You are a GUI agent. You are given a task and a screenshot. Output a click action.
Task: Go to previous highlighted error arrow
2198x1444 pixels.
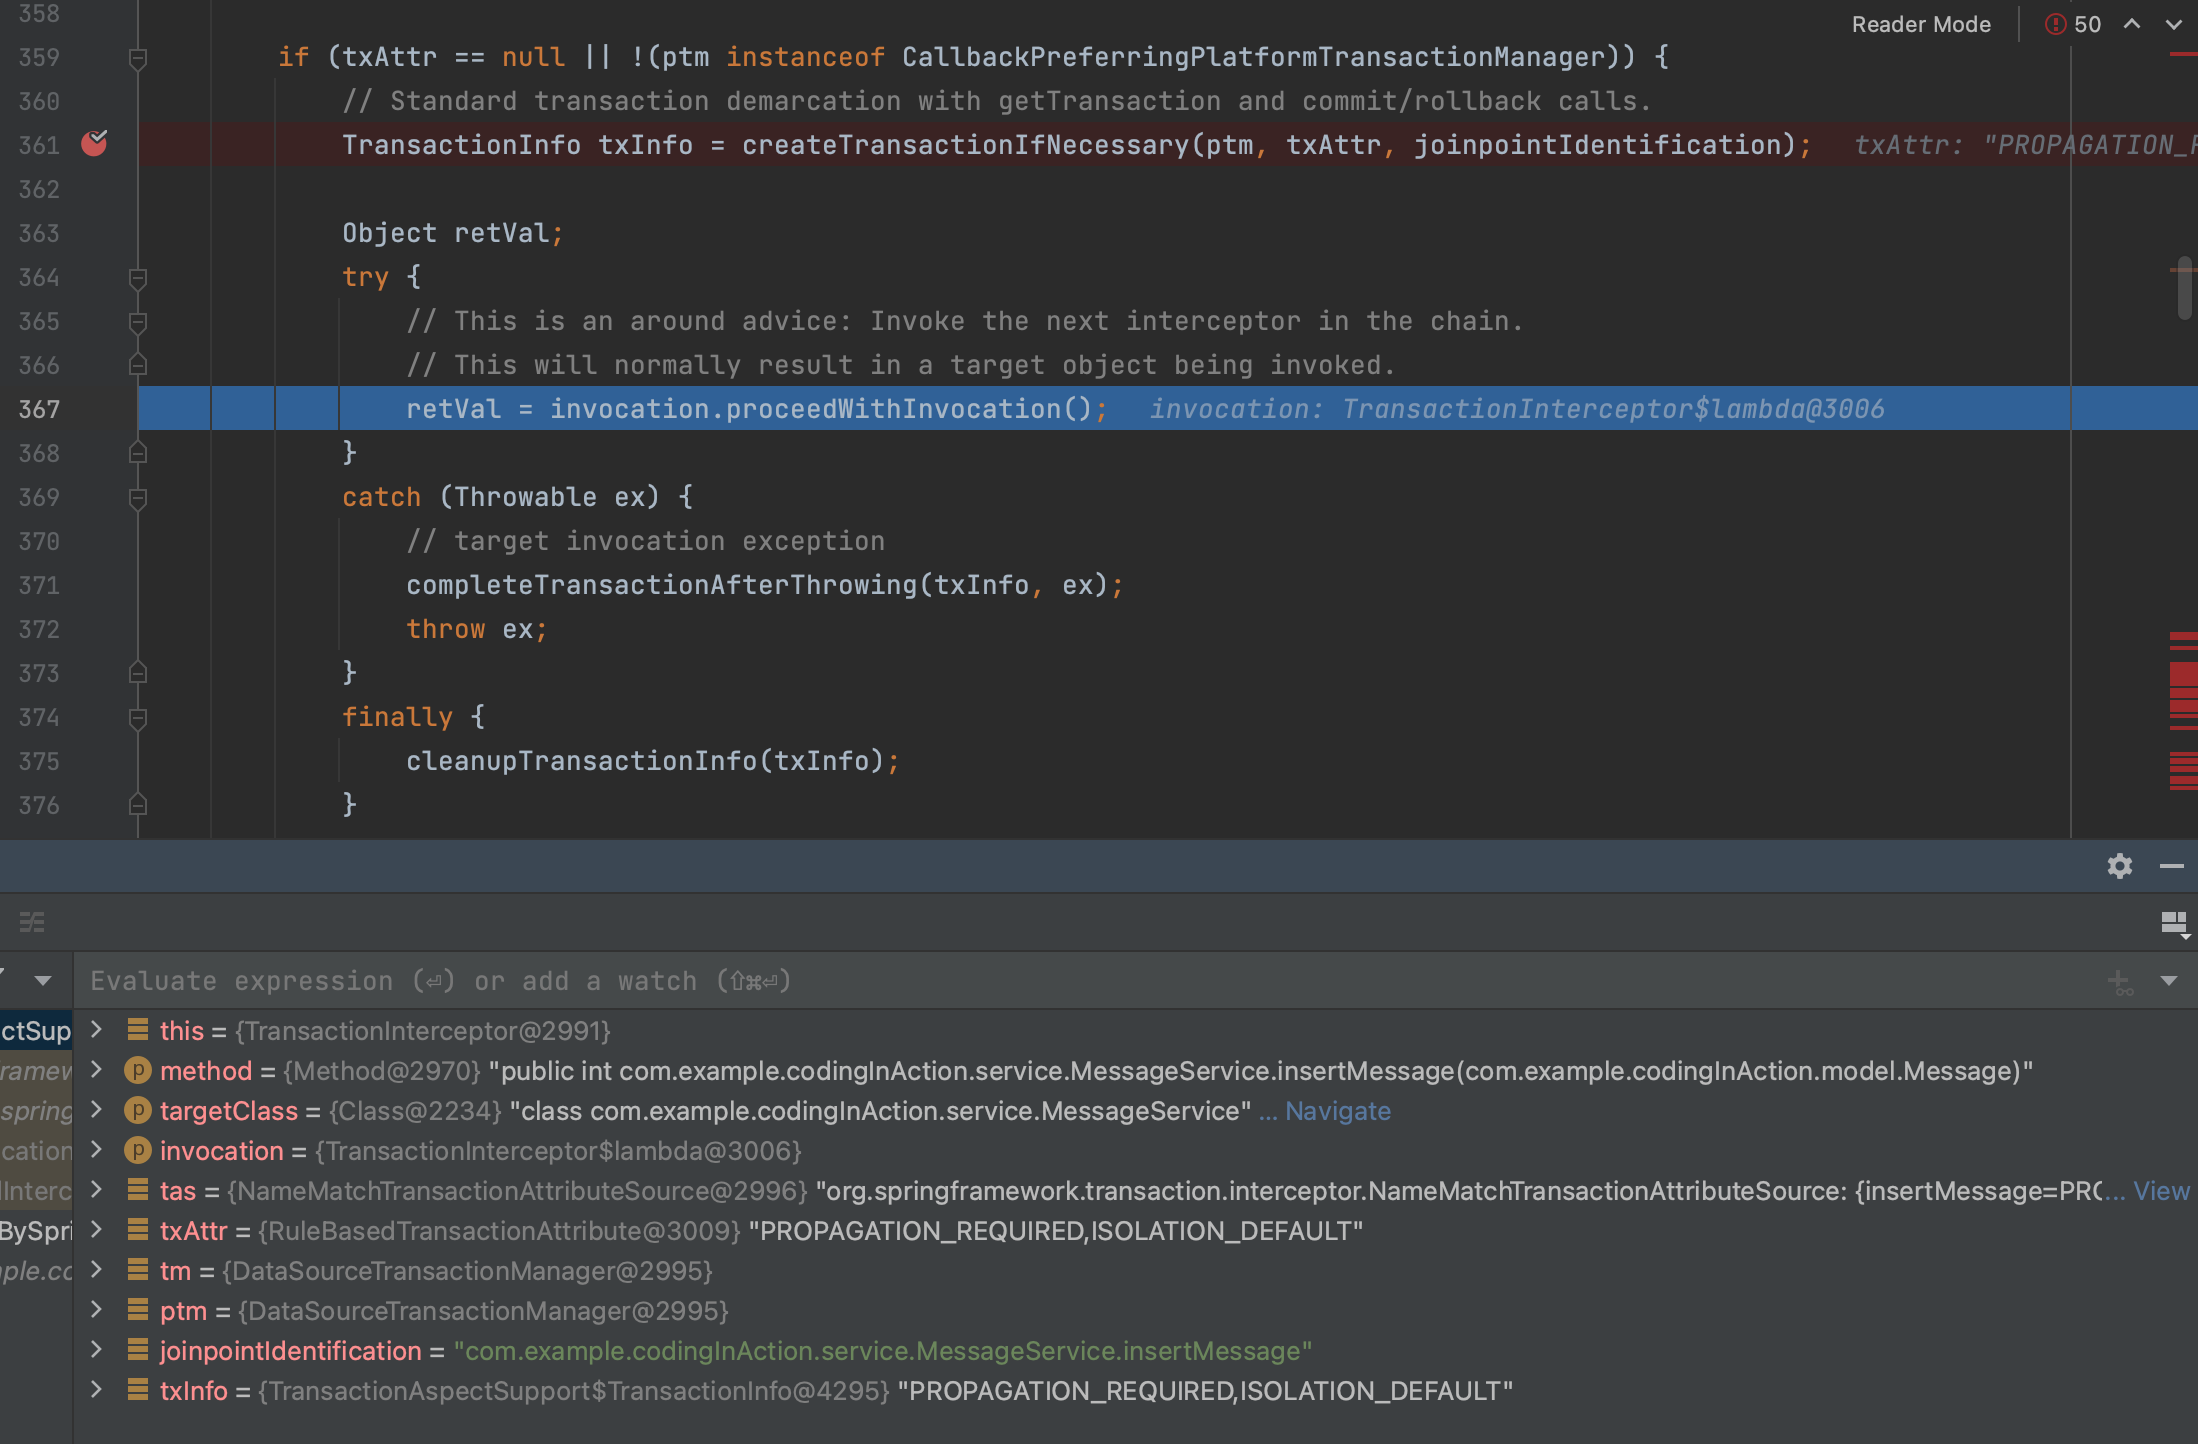tap(2132, 24)
